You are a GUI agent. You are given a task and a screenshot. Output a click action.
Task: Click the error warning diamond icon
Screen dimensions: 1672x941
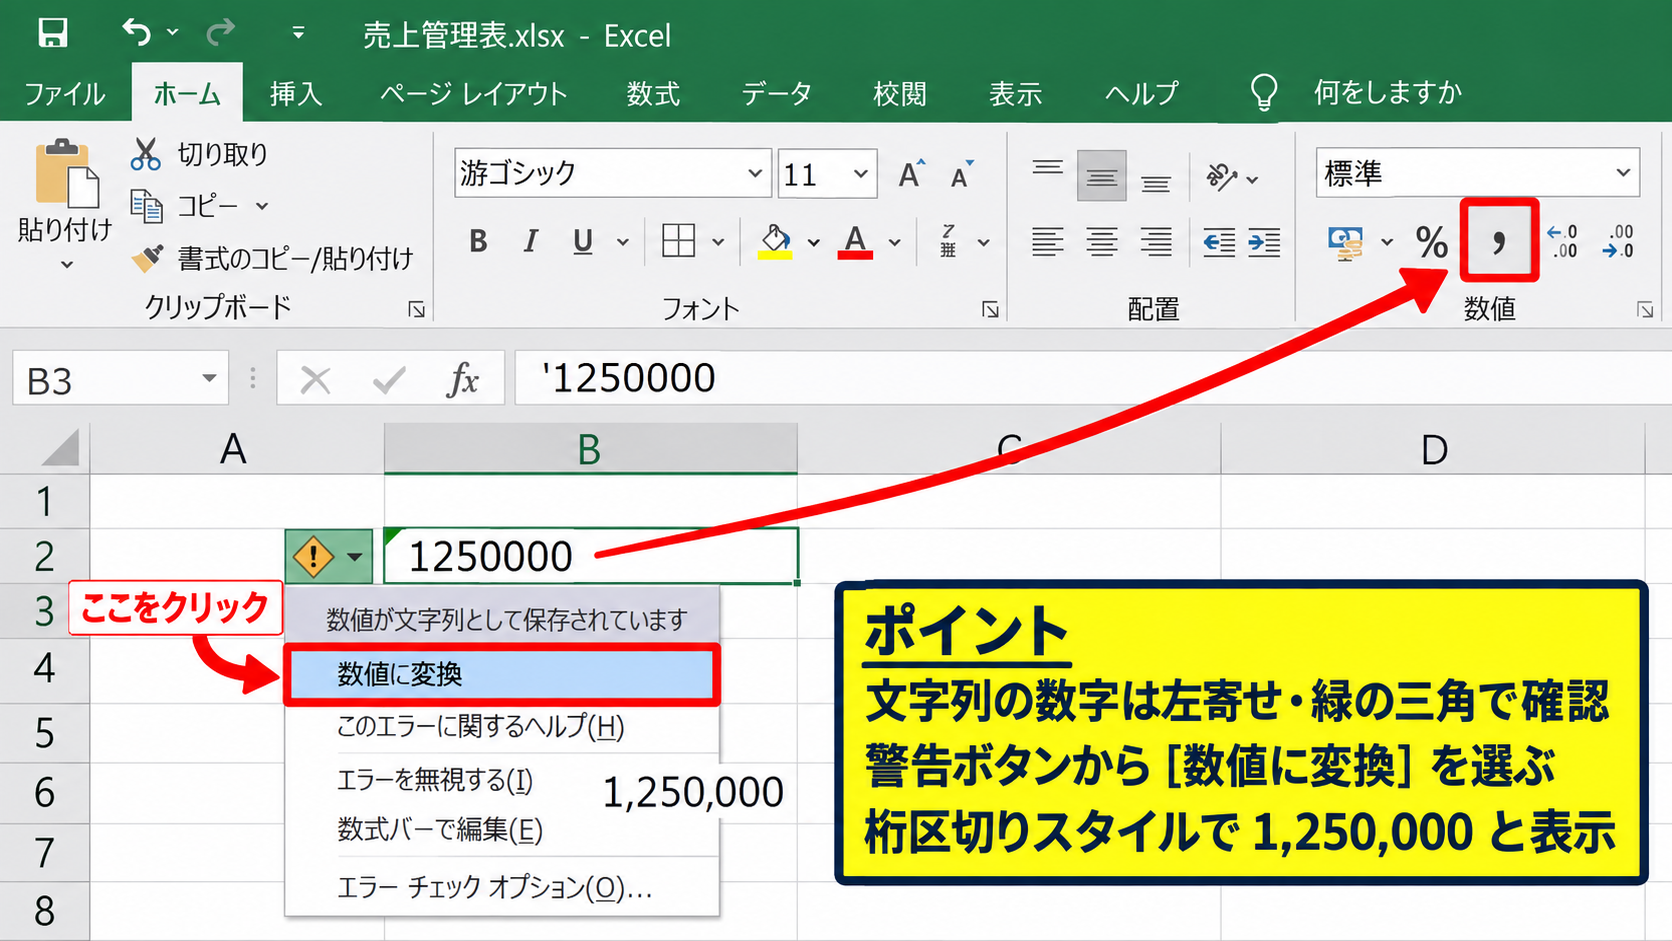click(x=314, y=556)
